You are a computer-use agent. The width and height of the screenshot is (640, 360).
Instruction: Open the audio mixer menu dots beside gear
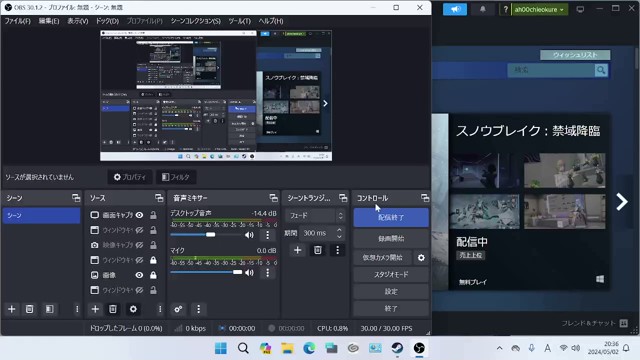point(198,309)
